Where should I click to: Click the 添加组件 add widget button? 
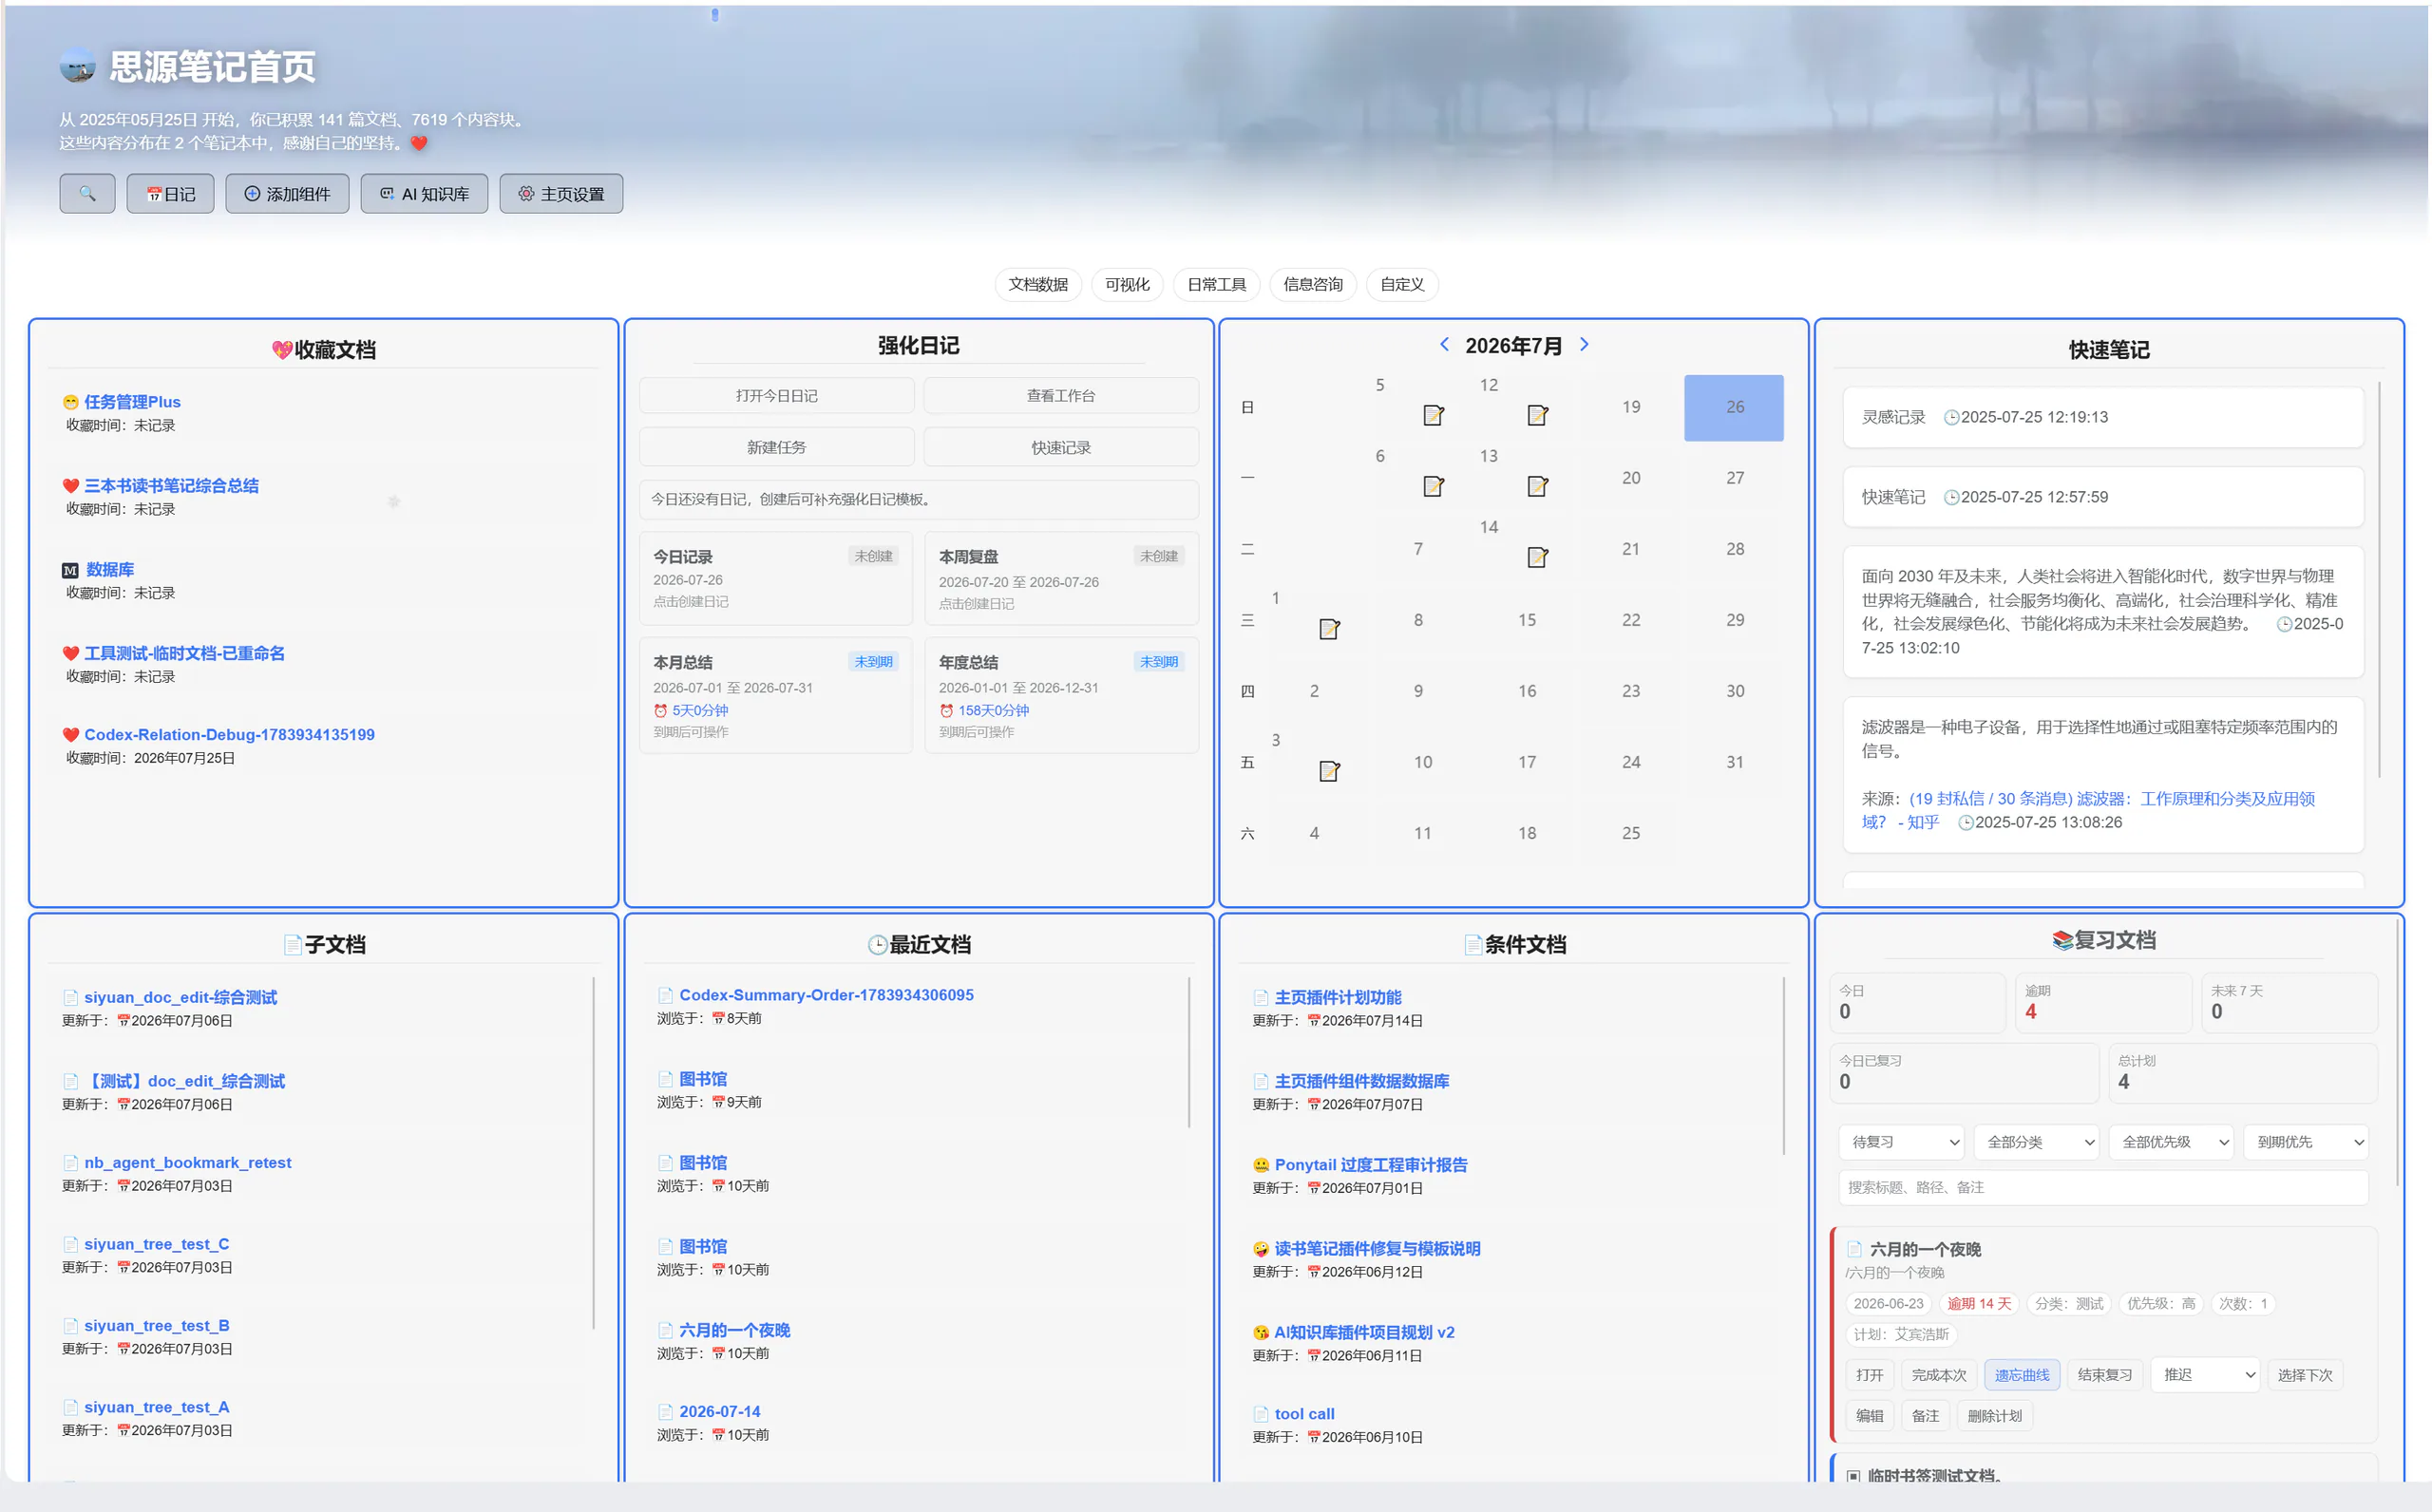287,194
